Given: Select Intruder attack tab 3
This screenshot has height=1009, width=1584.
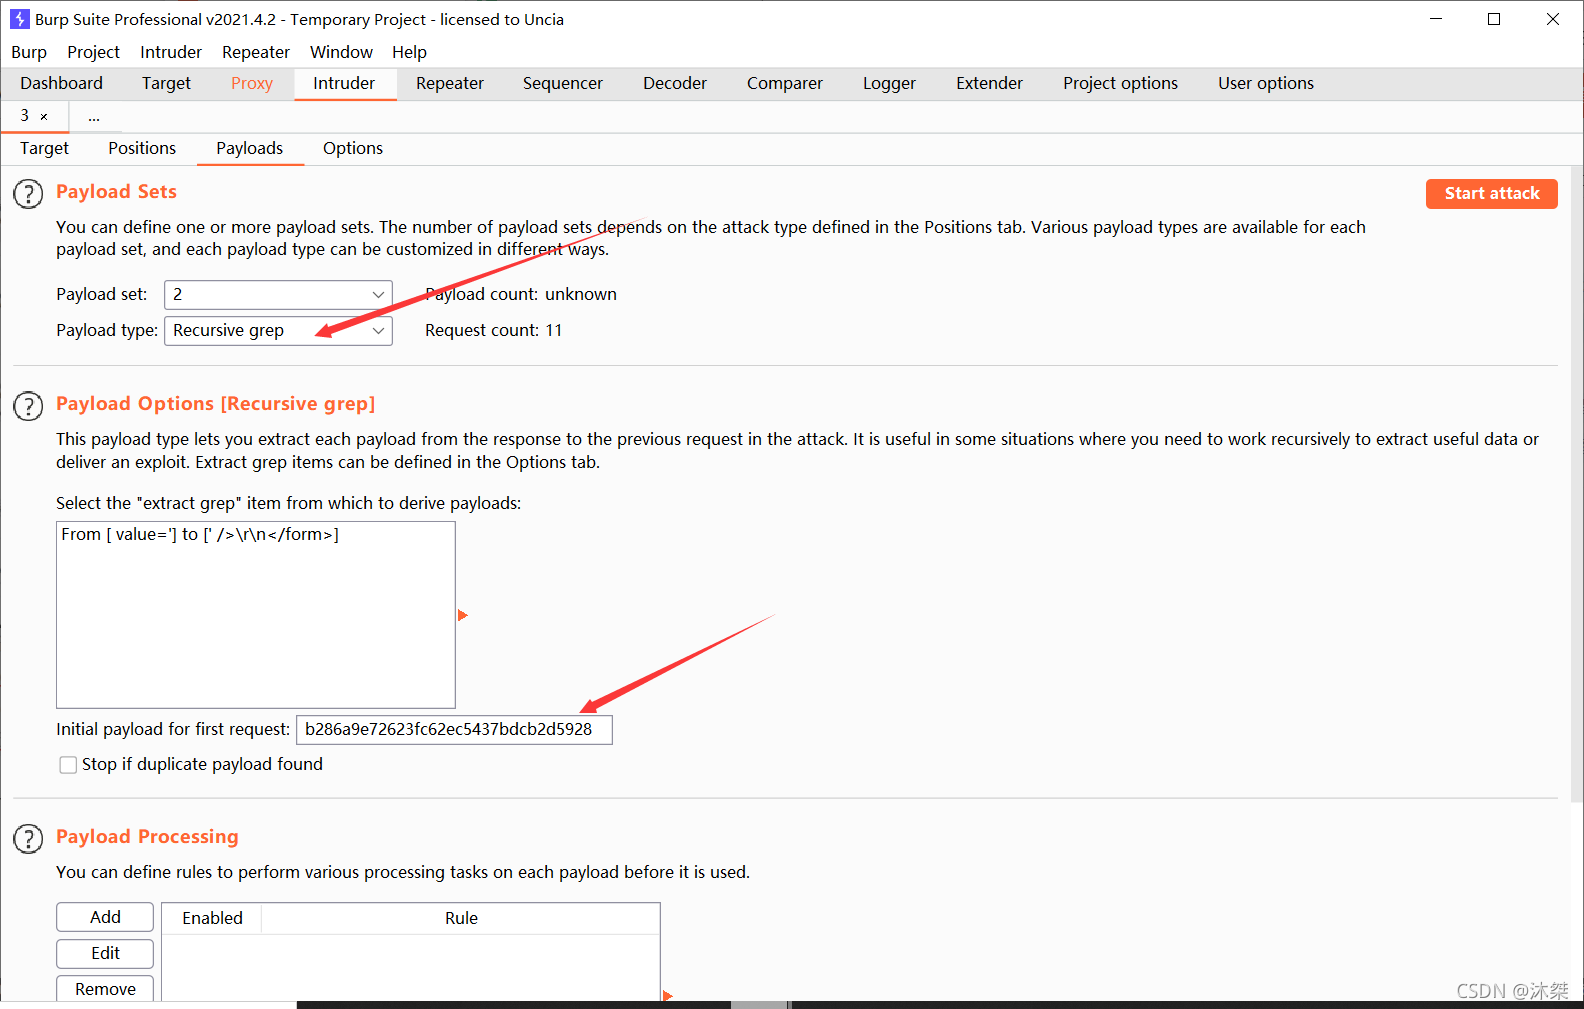Looking at the screenshot, I should (25, 116).
